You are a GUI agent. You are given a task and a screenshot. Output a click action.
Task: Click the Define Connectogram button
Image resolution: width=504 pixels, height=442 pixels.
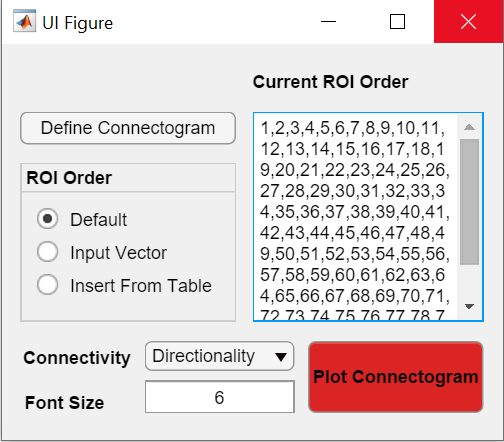pyautogui.click(x=128, y=128)
